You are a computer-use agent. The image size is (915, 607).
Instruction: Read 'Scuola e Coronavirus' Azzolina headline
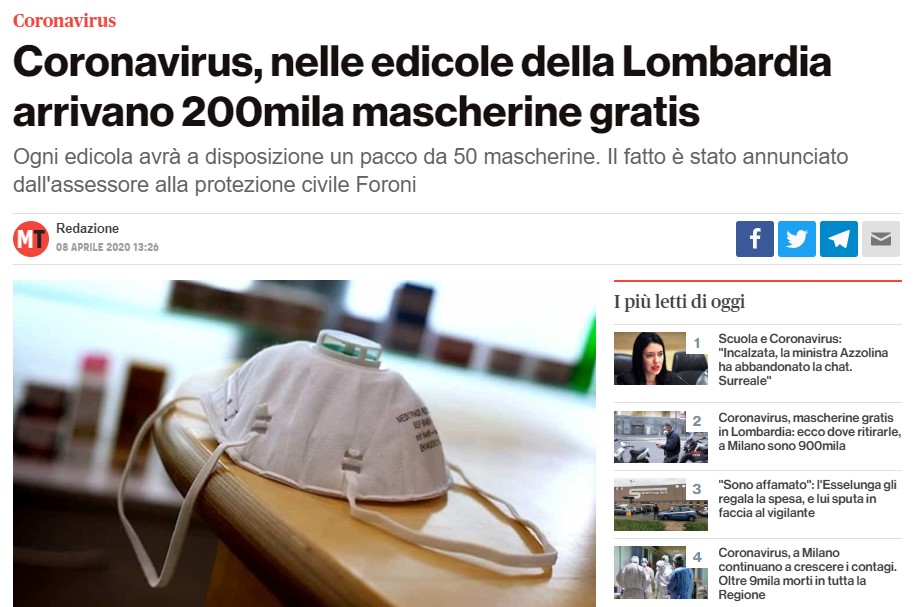tap(803, 360)
